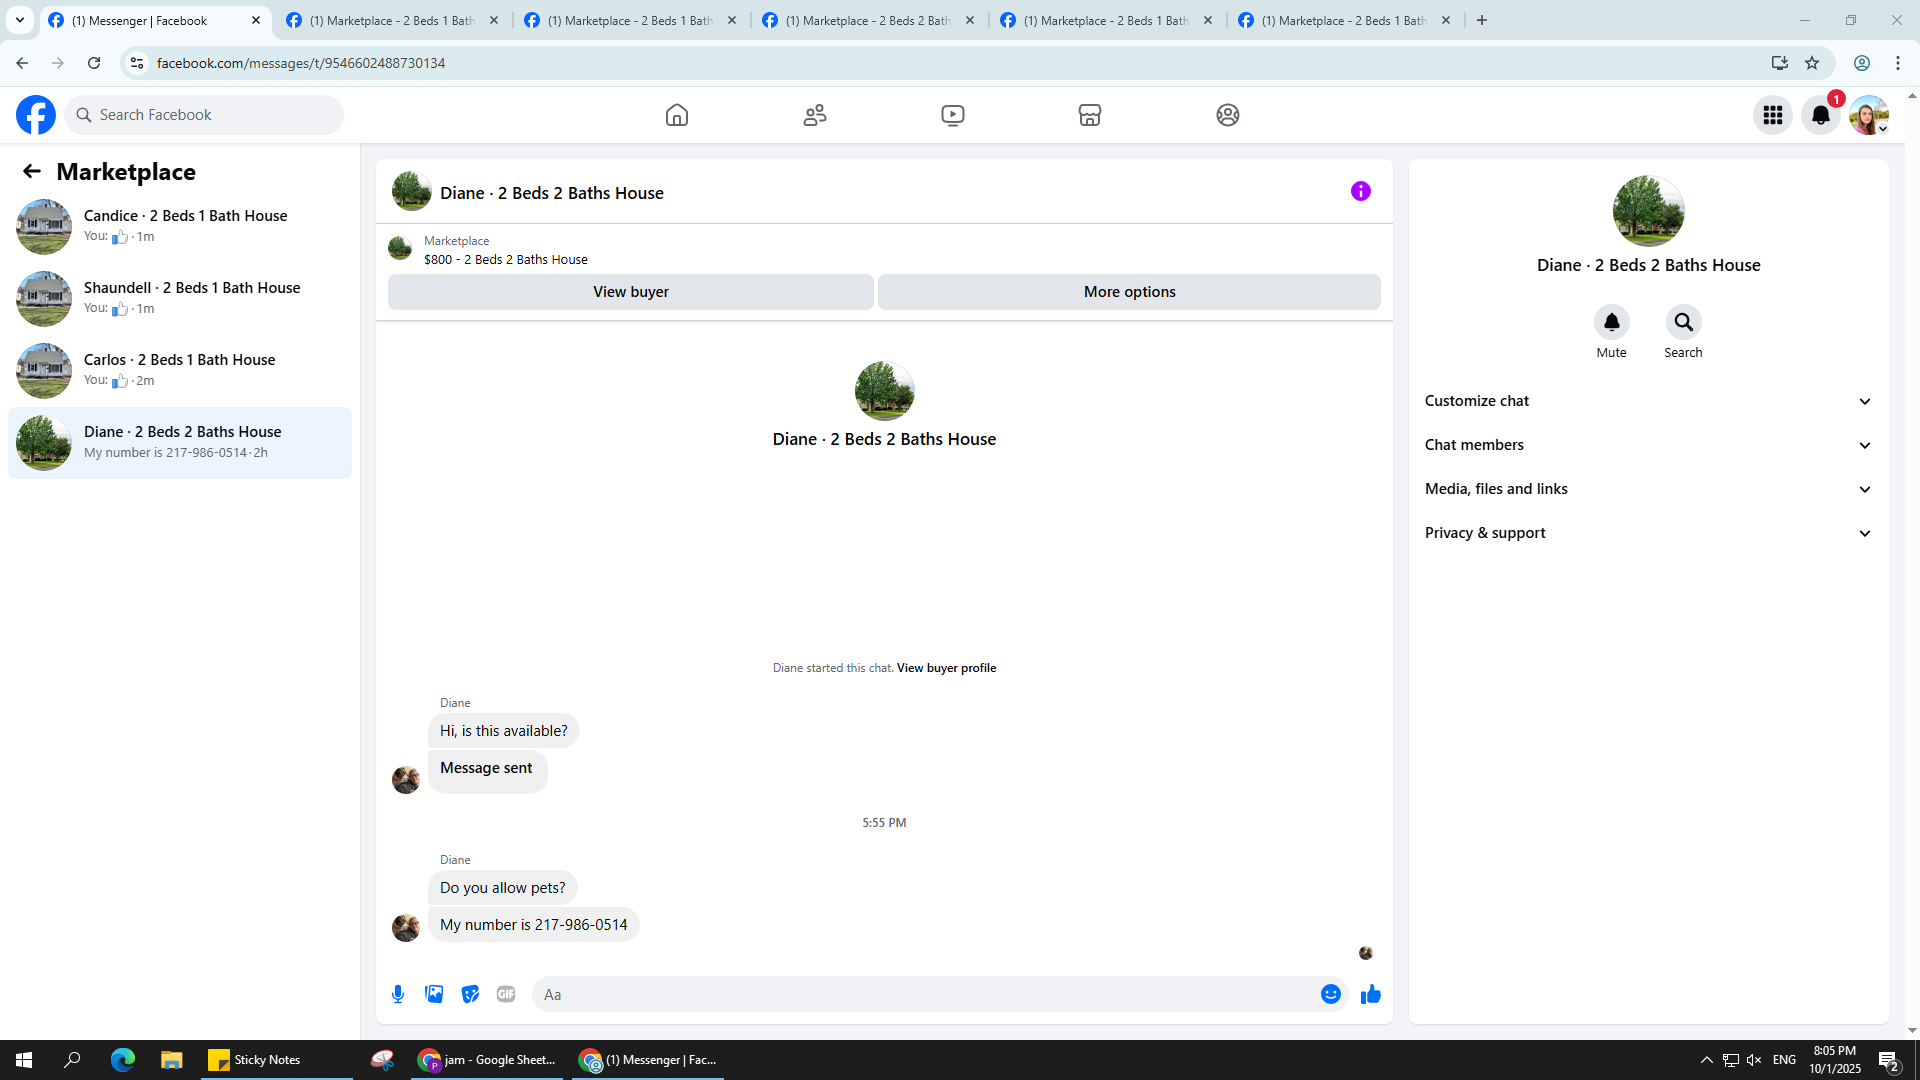Open the Friends icon in top navigation

coord(815,115)
